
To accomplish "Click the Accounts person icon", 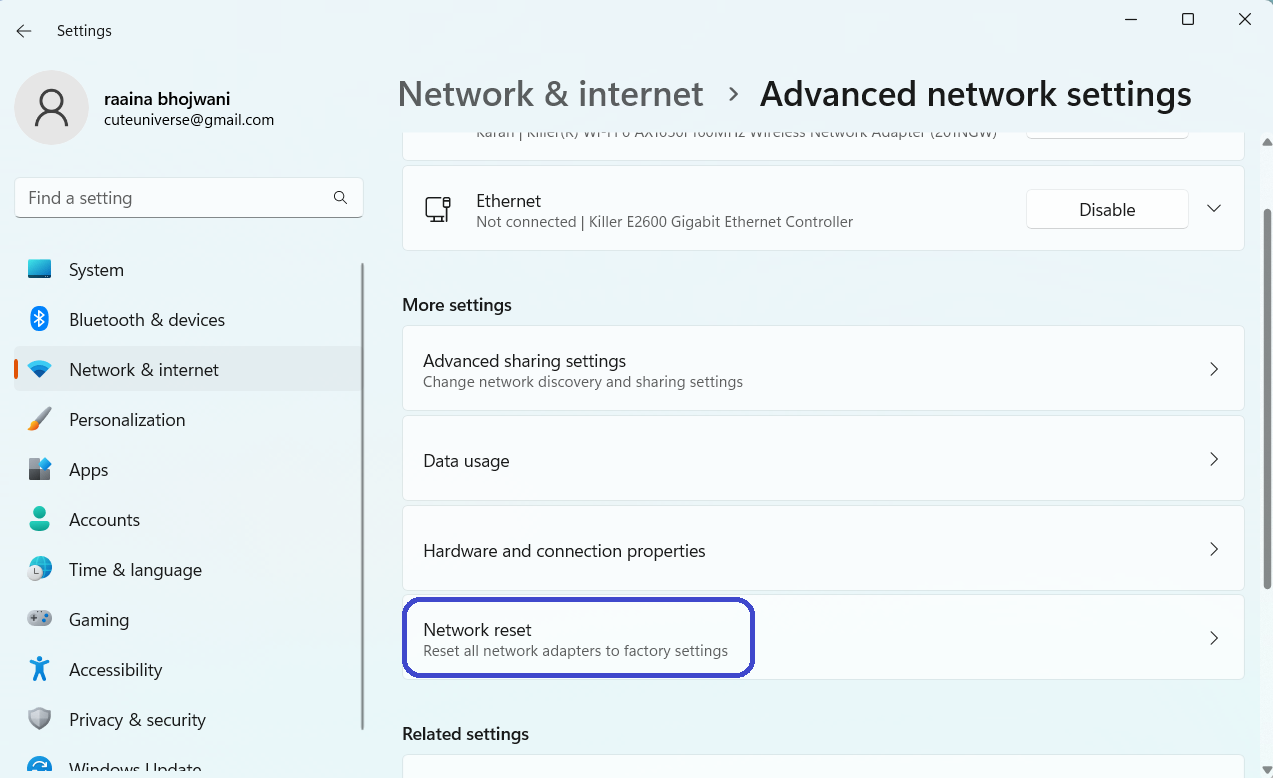I will pos(39,519).
